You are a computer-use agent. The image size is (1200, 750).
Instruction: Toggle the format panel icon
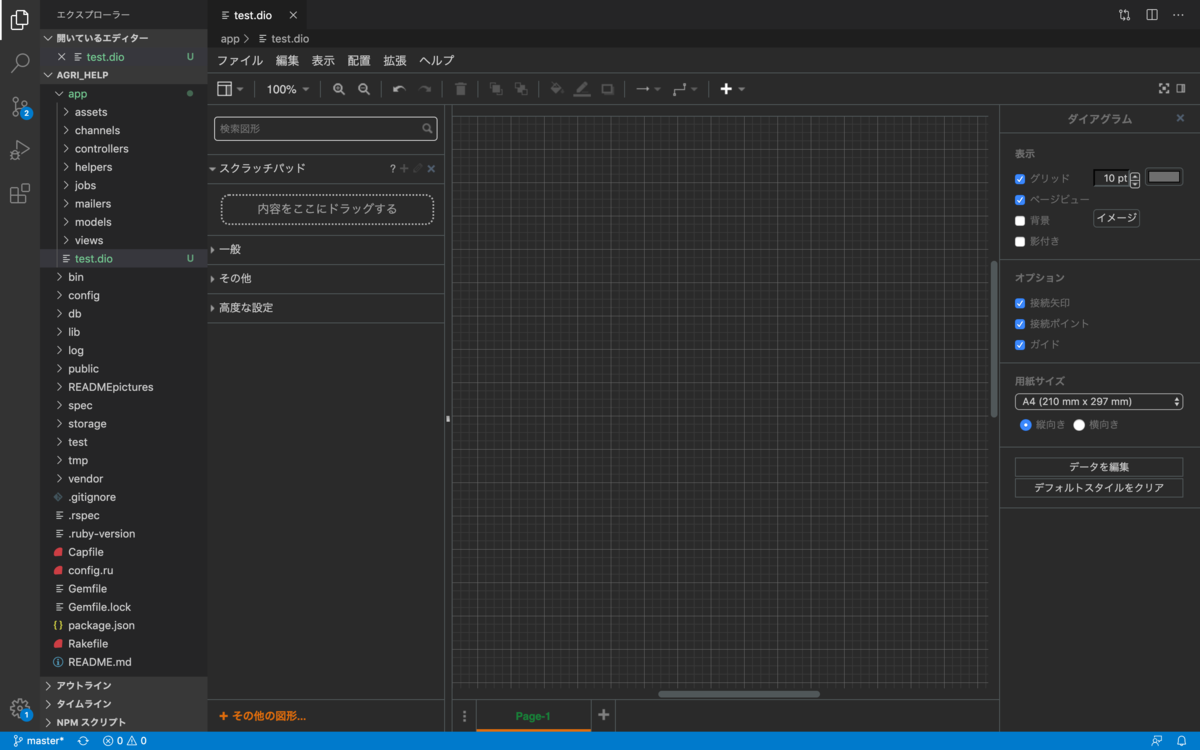[1181, 89]
